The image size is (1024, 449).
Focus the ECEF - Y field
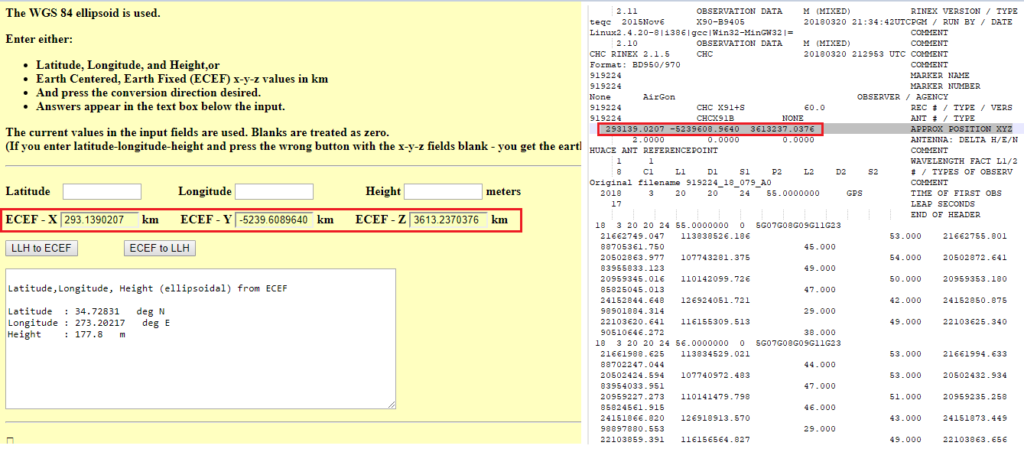click(274, 220)
